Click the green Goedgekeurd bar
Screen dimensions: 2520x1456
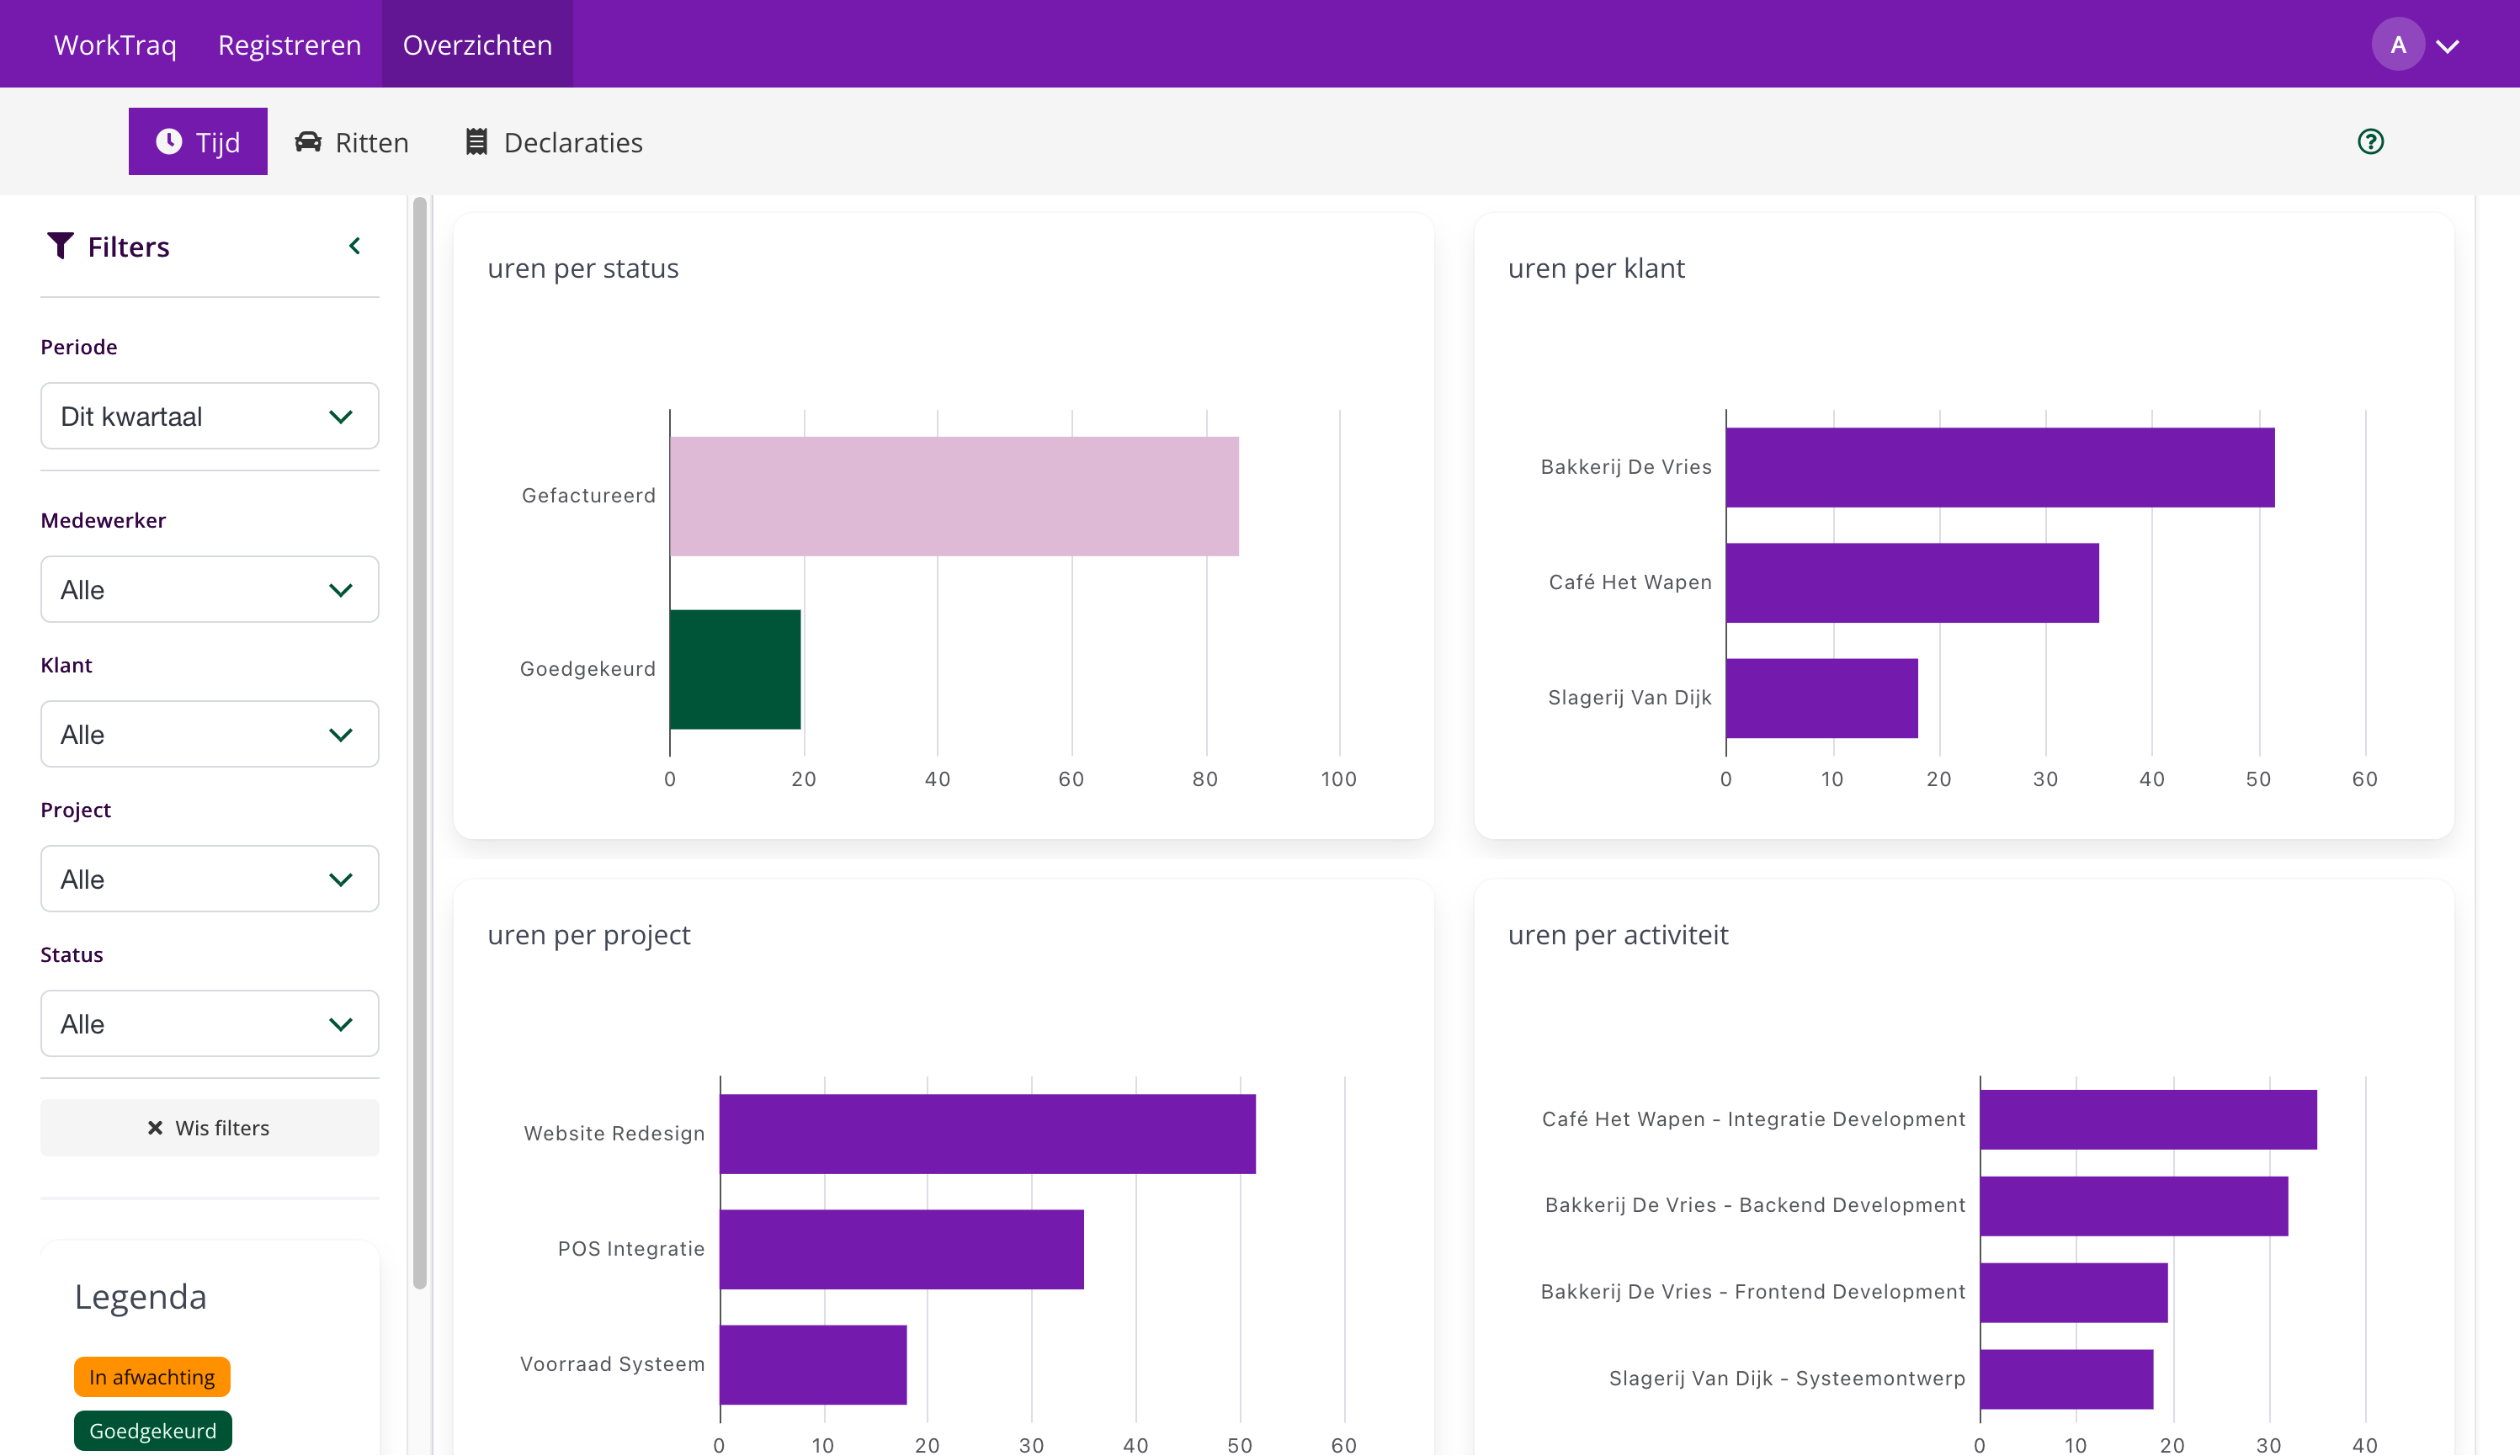(x=736, y=670)
